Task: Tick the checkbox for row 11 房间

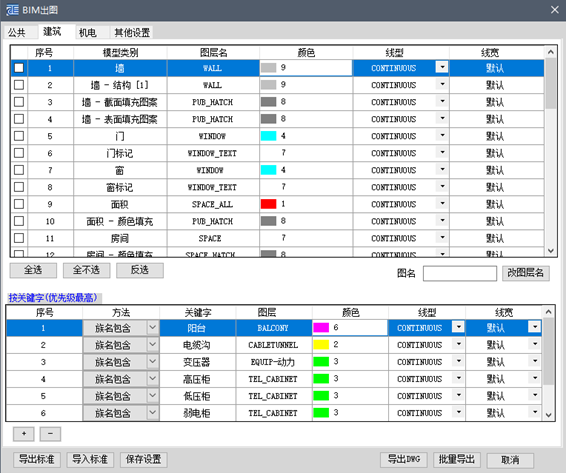Action: click(x=19, y=238)
